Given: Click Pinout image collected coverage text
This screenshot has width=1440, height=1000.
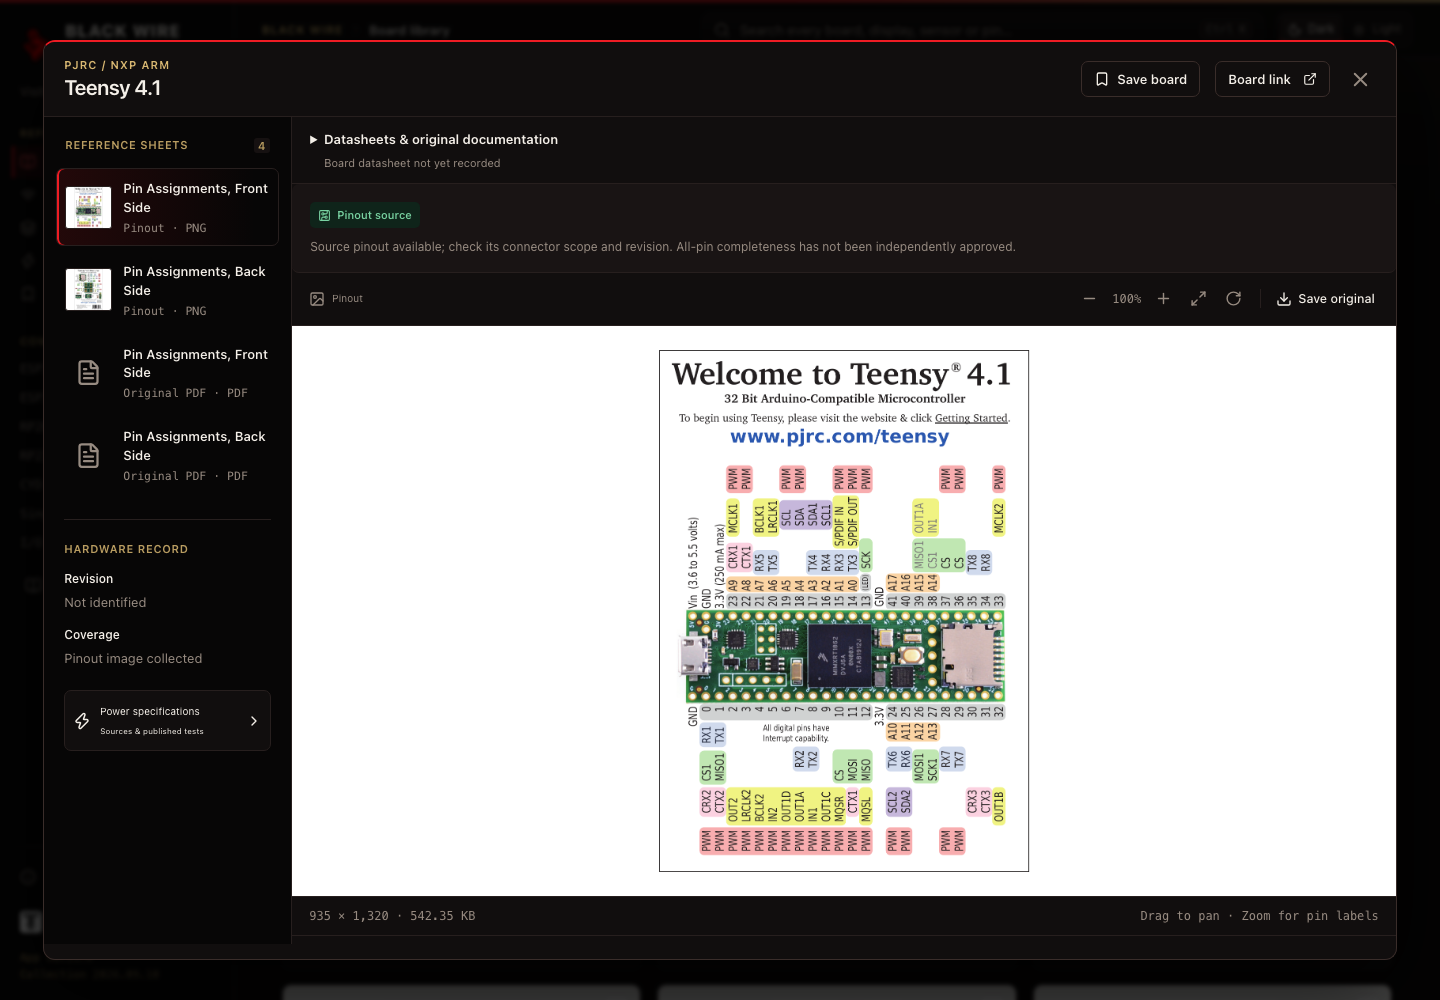Looking at the screenshot, I should (133, 659).
